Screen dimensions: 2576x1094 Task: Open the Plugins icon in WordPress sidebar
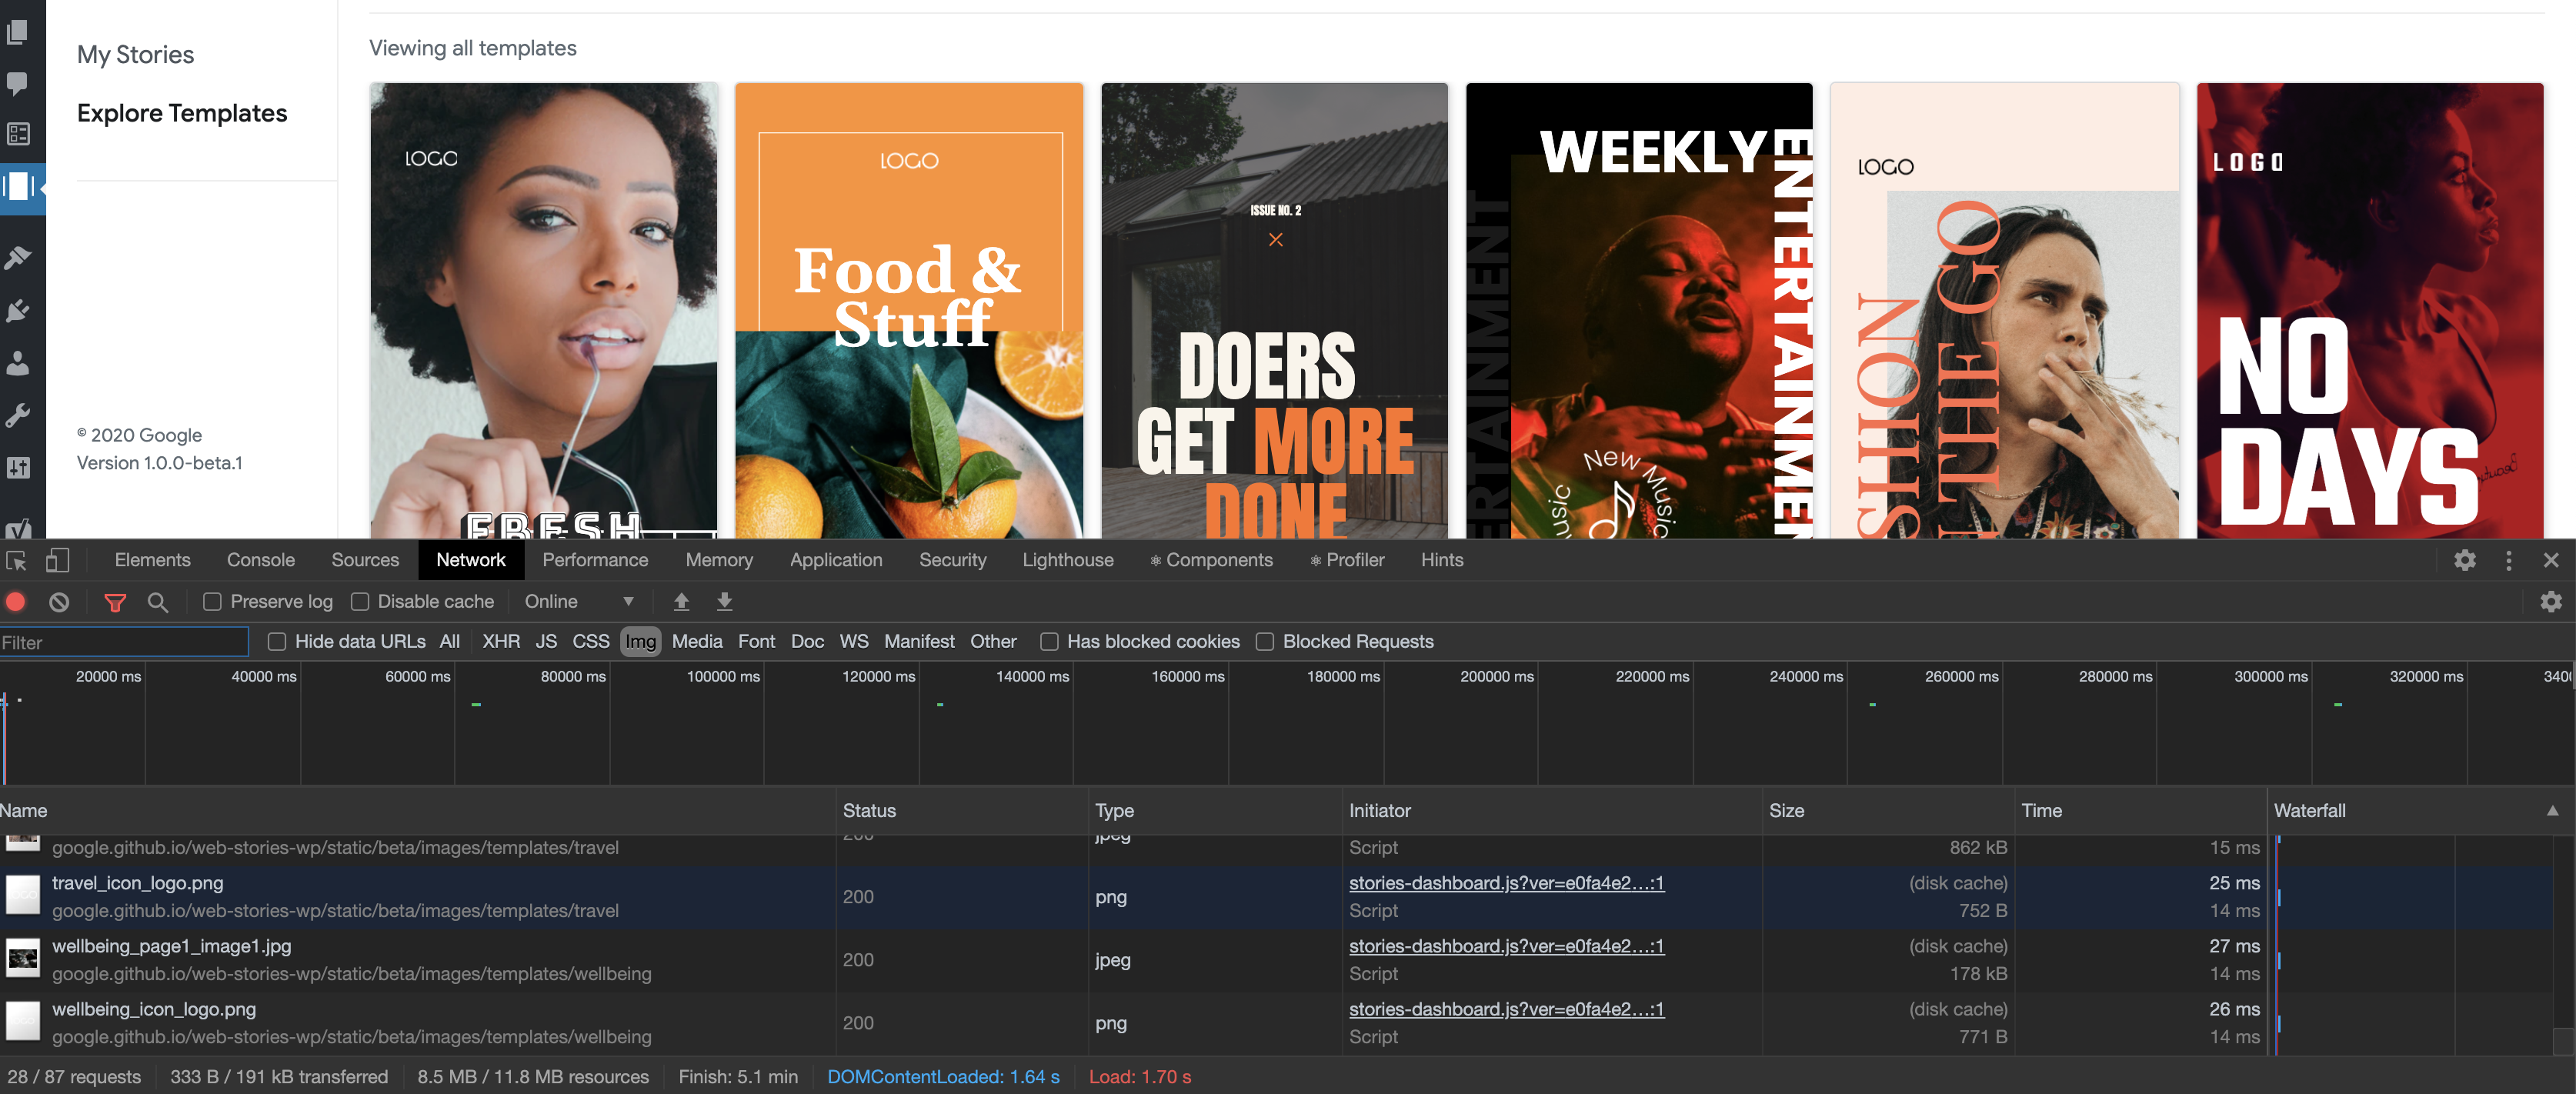pyautogui.click(x=18, y=310)
